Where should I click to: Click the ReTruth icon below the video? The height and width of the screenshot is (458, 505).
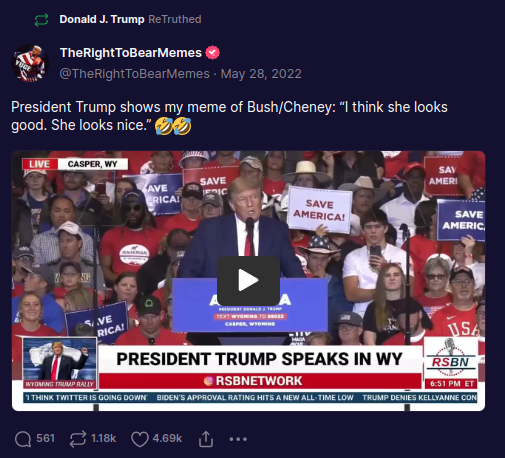78,439
